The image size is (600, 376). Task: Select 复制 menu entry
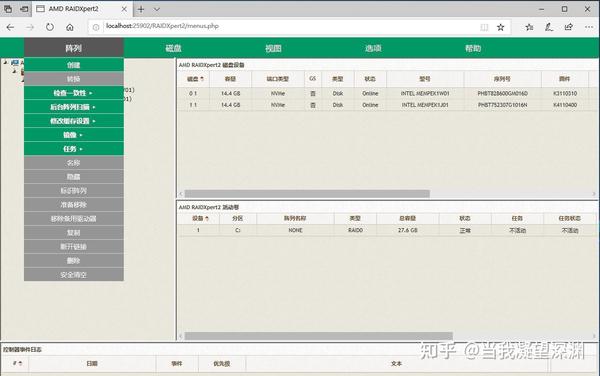pyautogui.click(x=73, y=233)
